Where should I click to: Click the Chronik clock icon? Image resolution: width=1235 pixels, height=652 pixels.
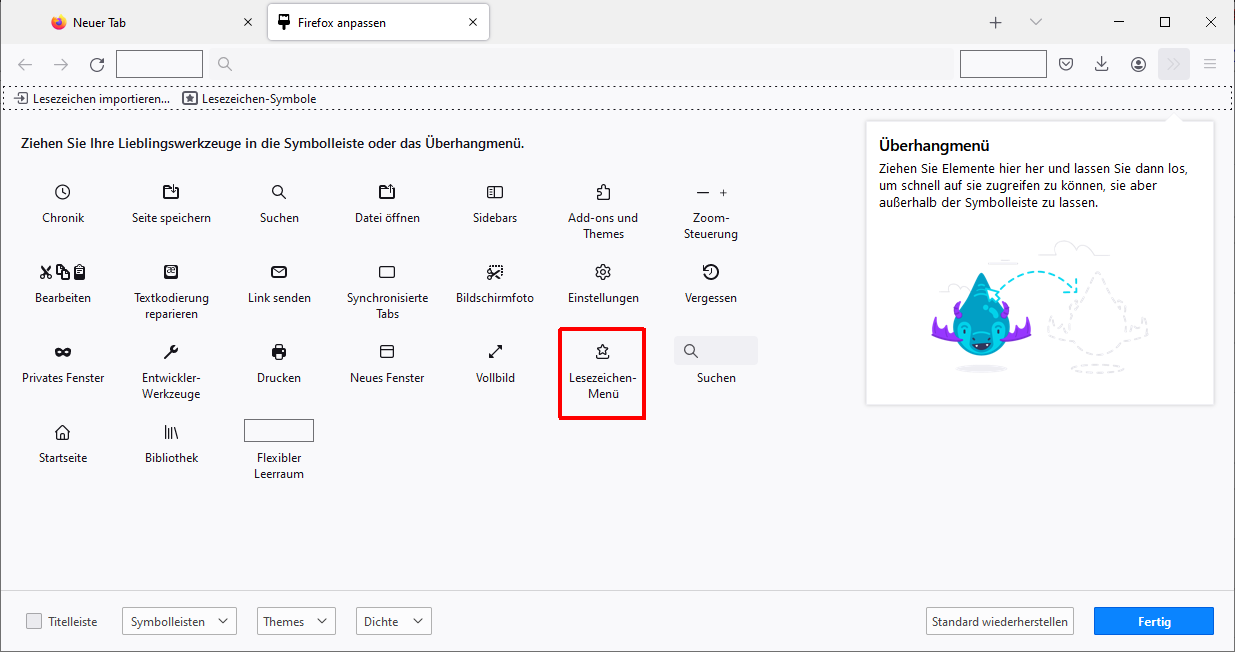pos(63,192)
